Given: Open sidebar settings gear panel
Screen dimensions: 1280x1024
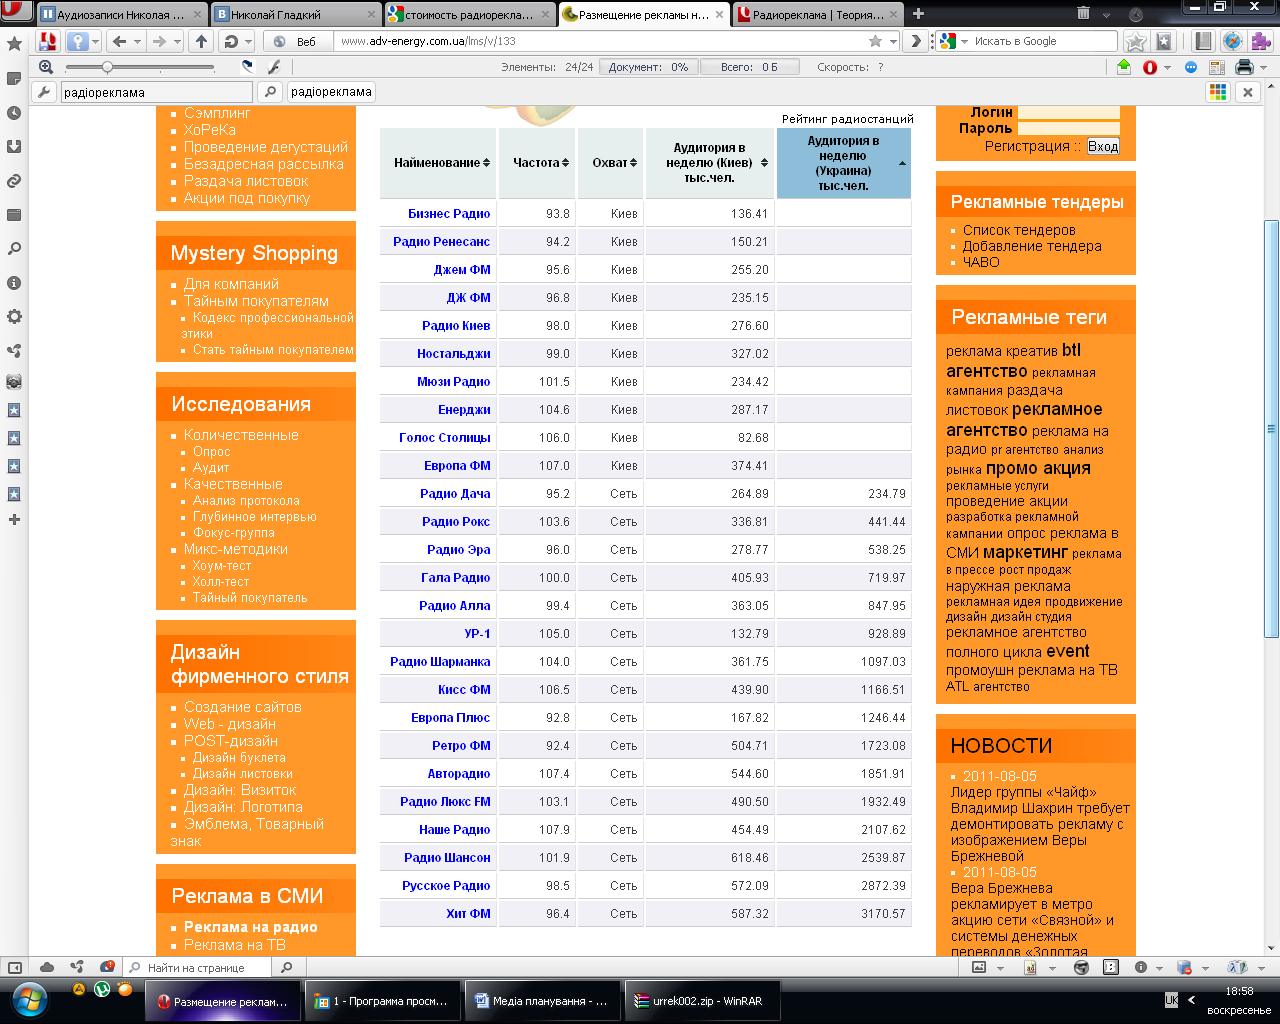Looking at the screenshot, I should [x=14, y=317].
